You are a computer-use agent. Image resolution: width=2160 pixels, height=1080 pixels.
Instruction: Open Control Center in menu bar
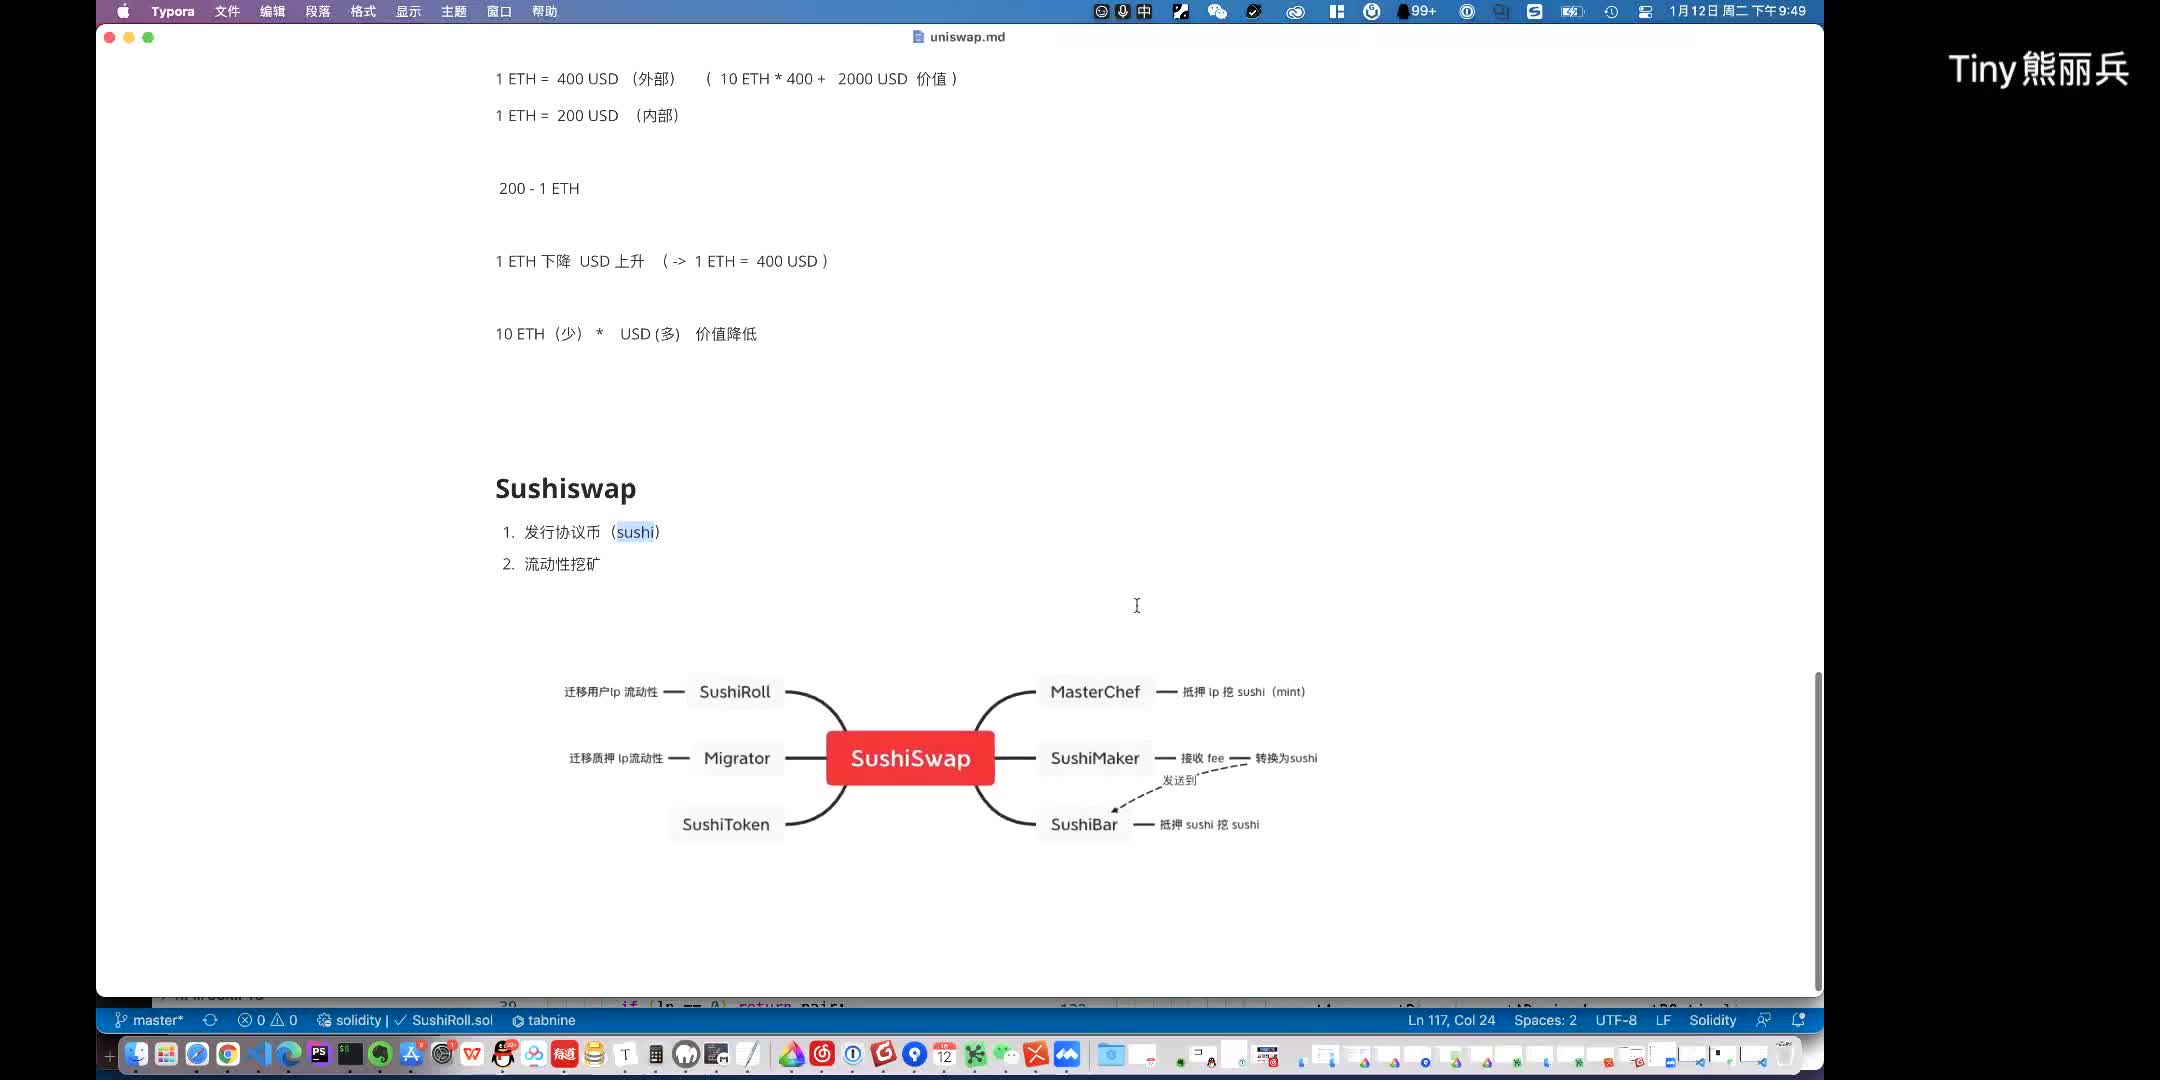coord(1645,12)
